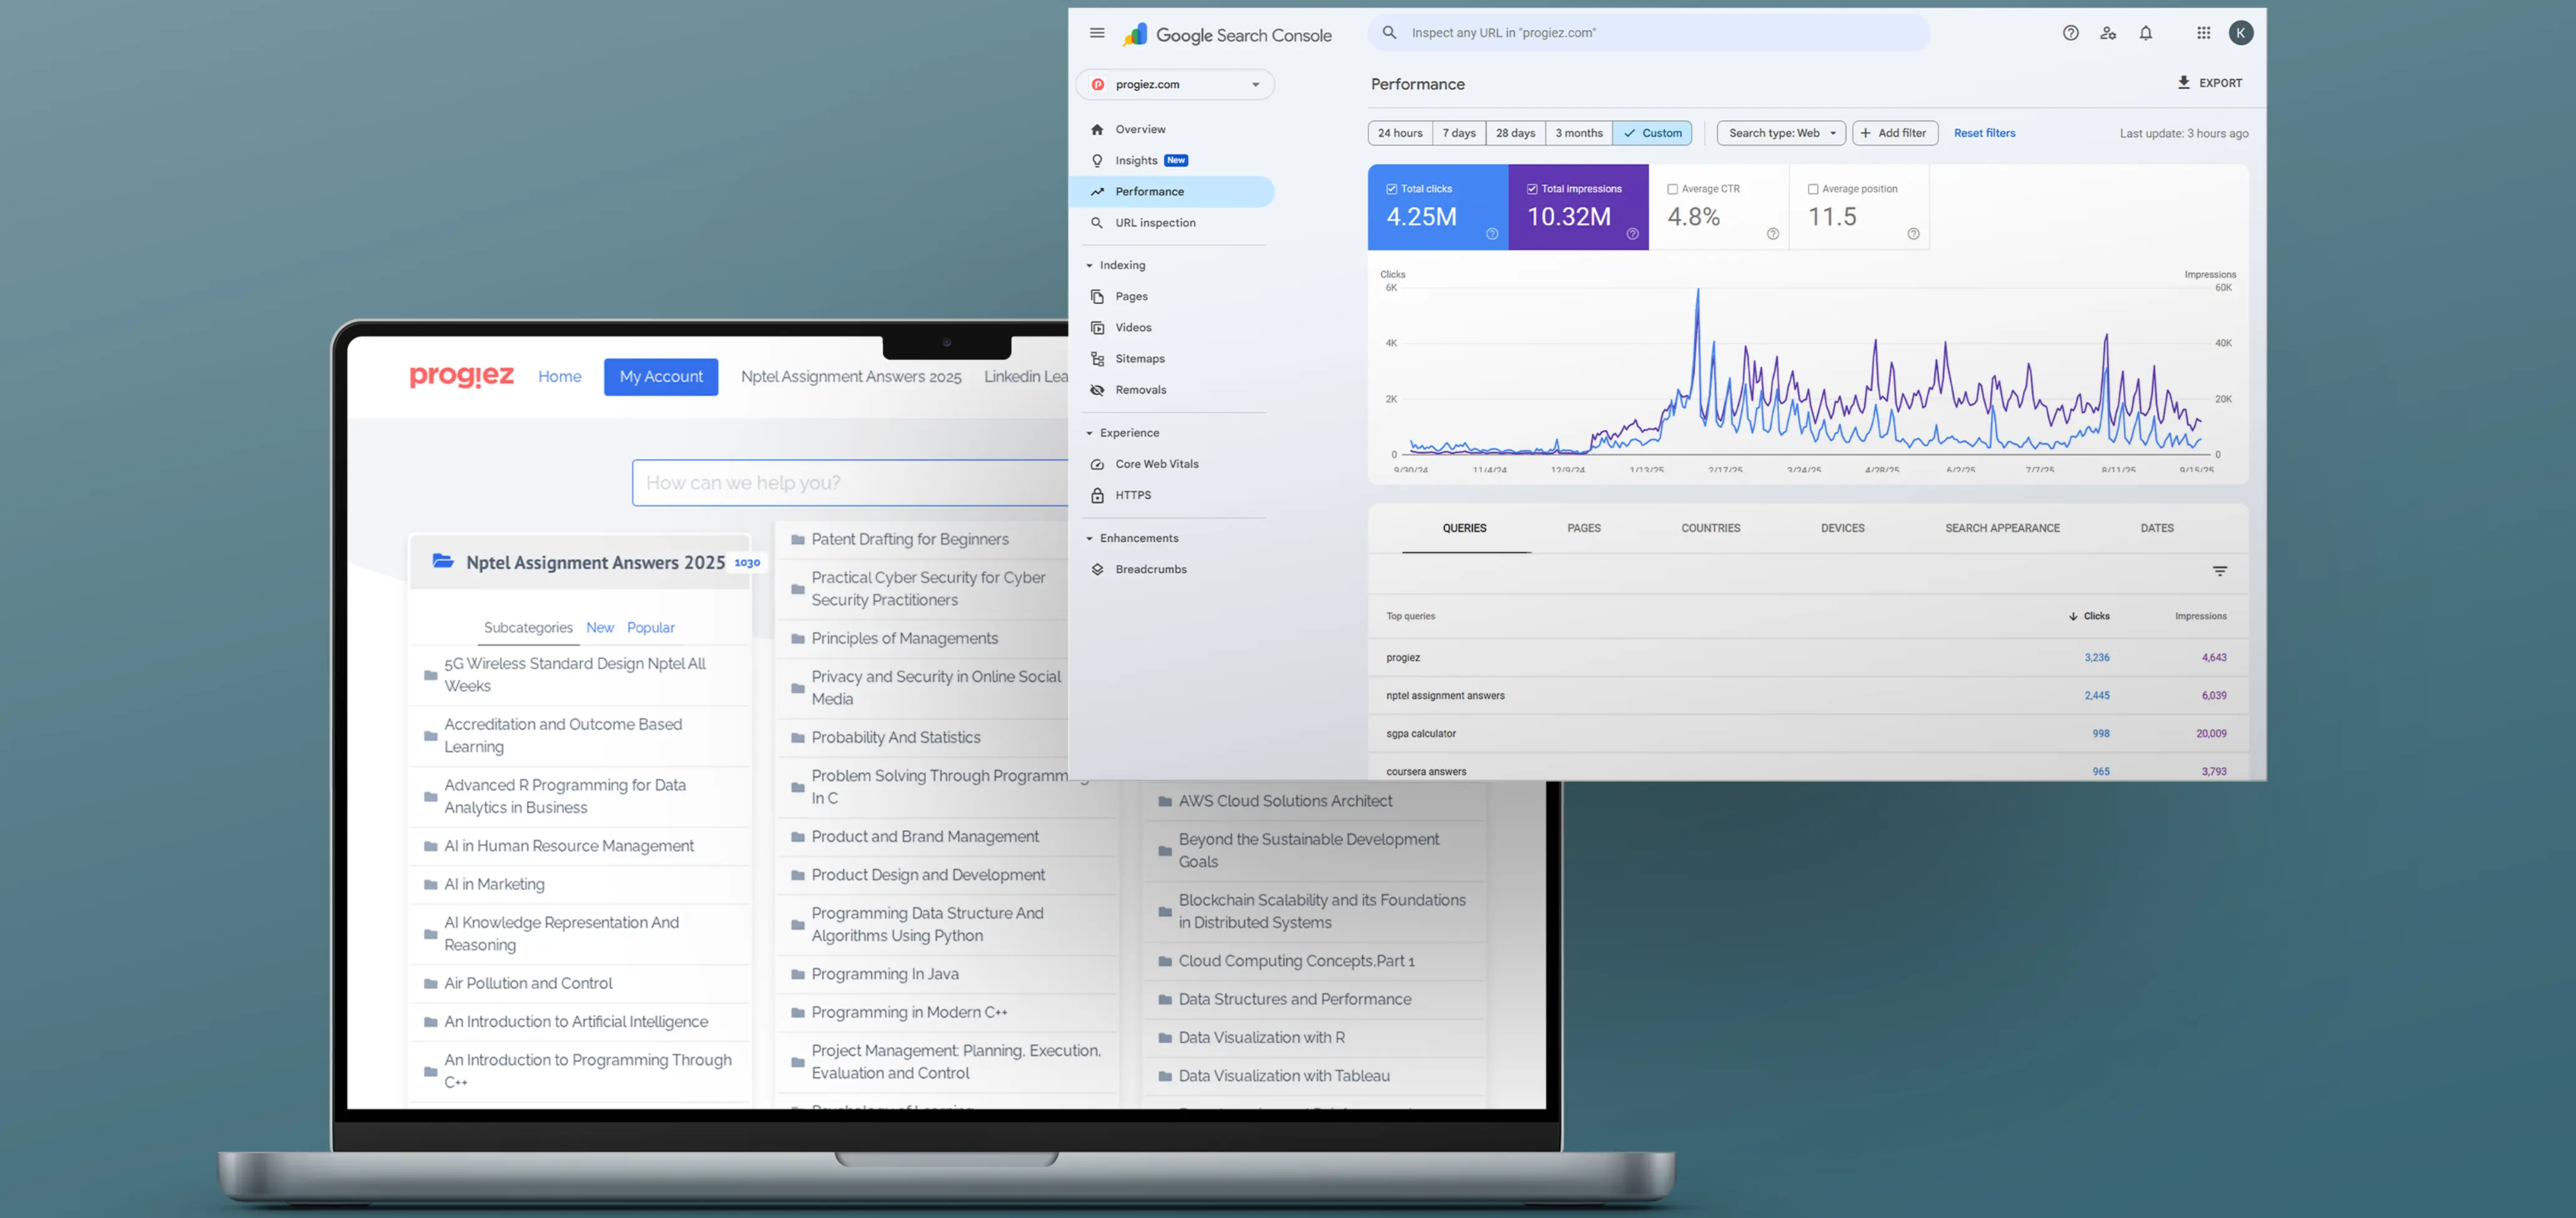Open the K account avatar

pos(2241,33)
